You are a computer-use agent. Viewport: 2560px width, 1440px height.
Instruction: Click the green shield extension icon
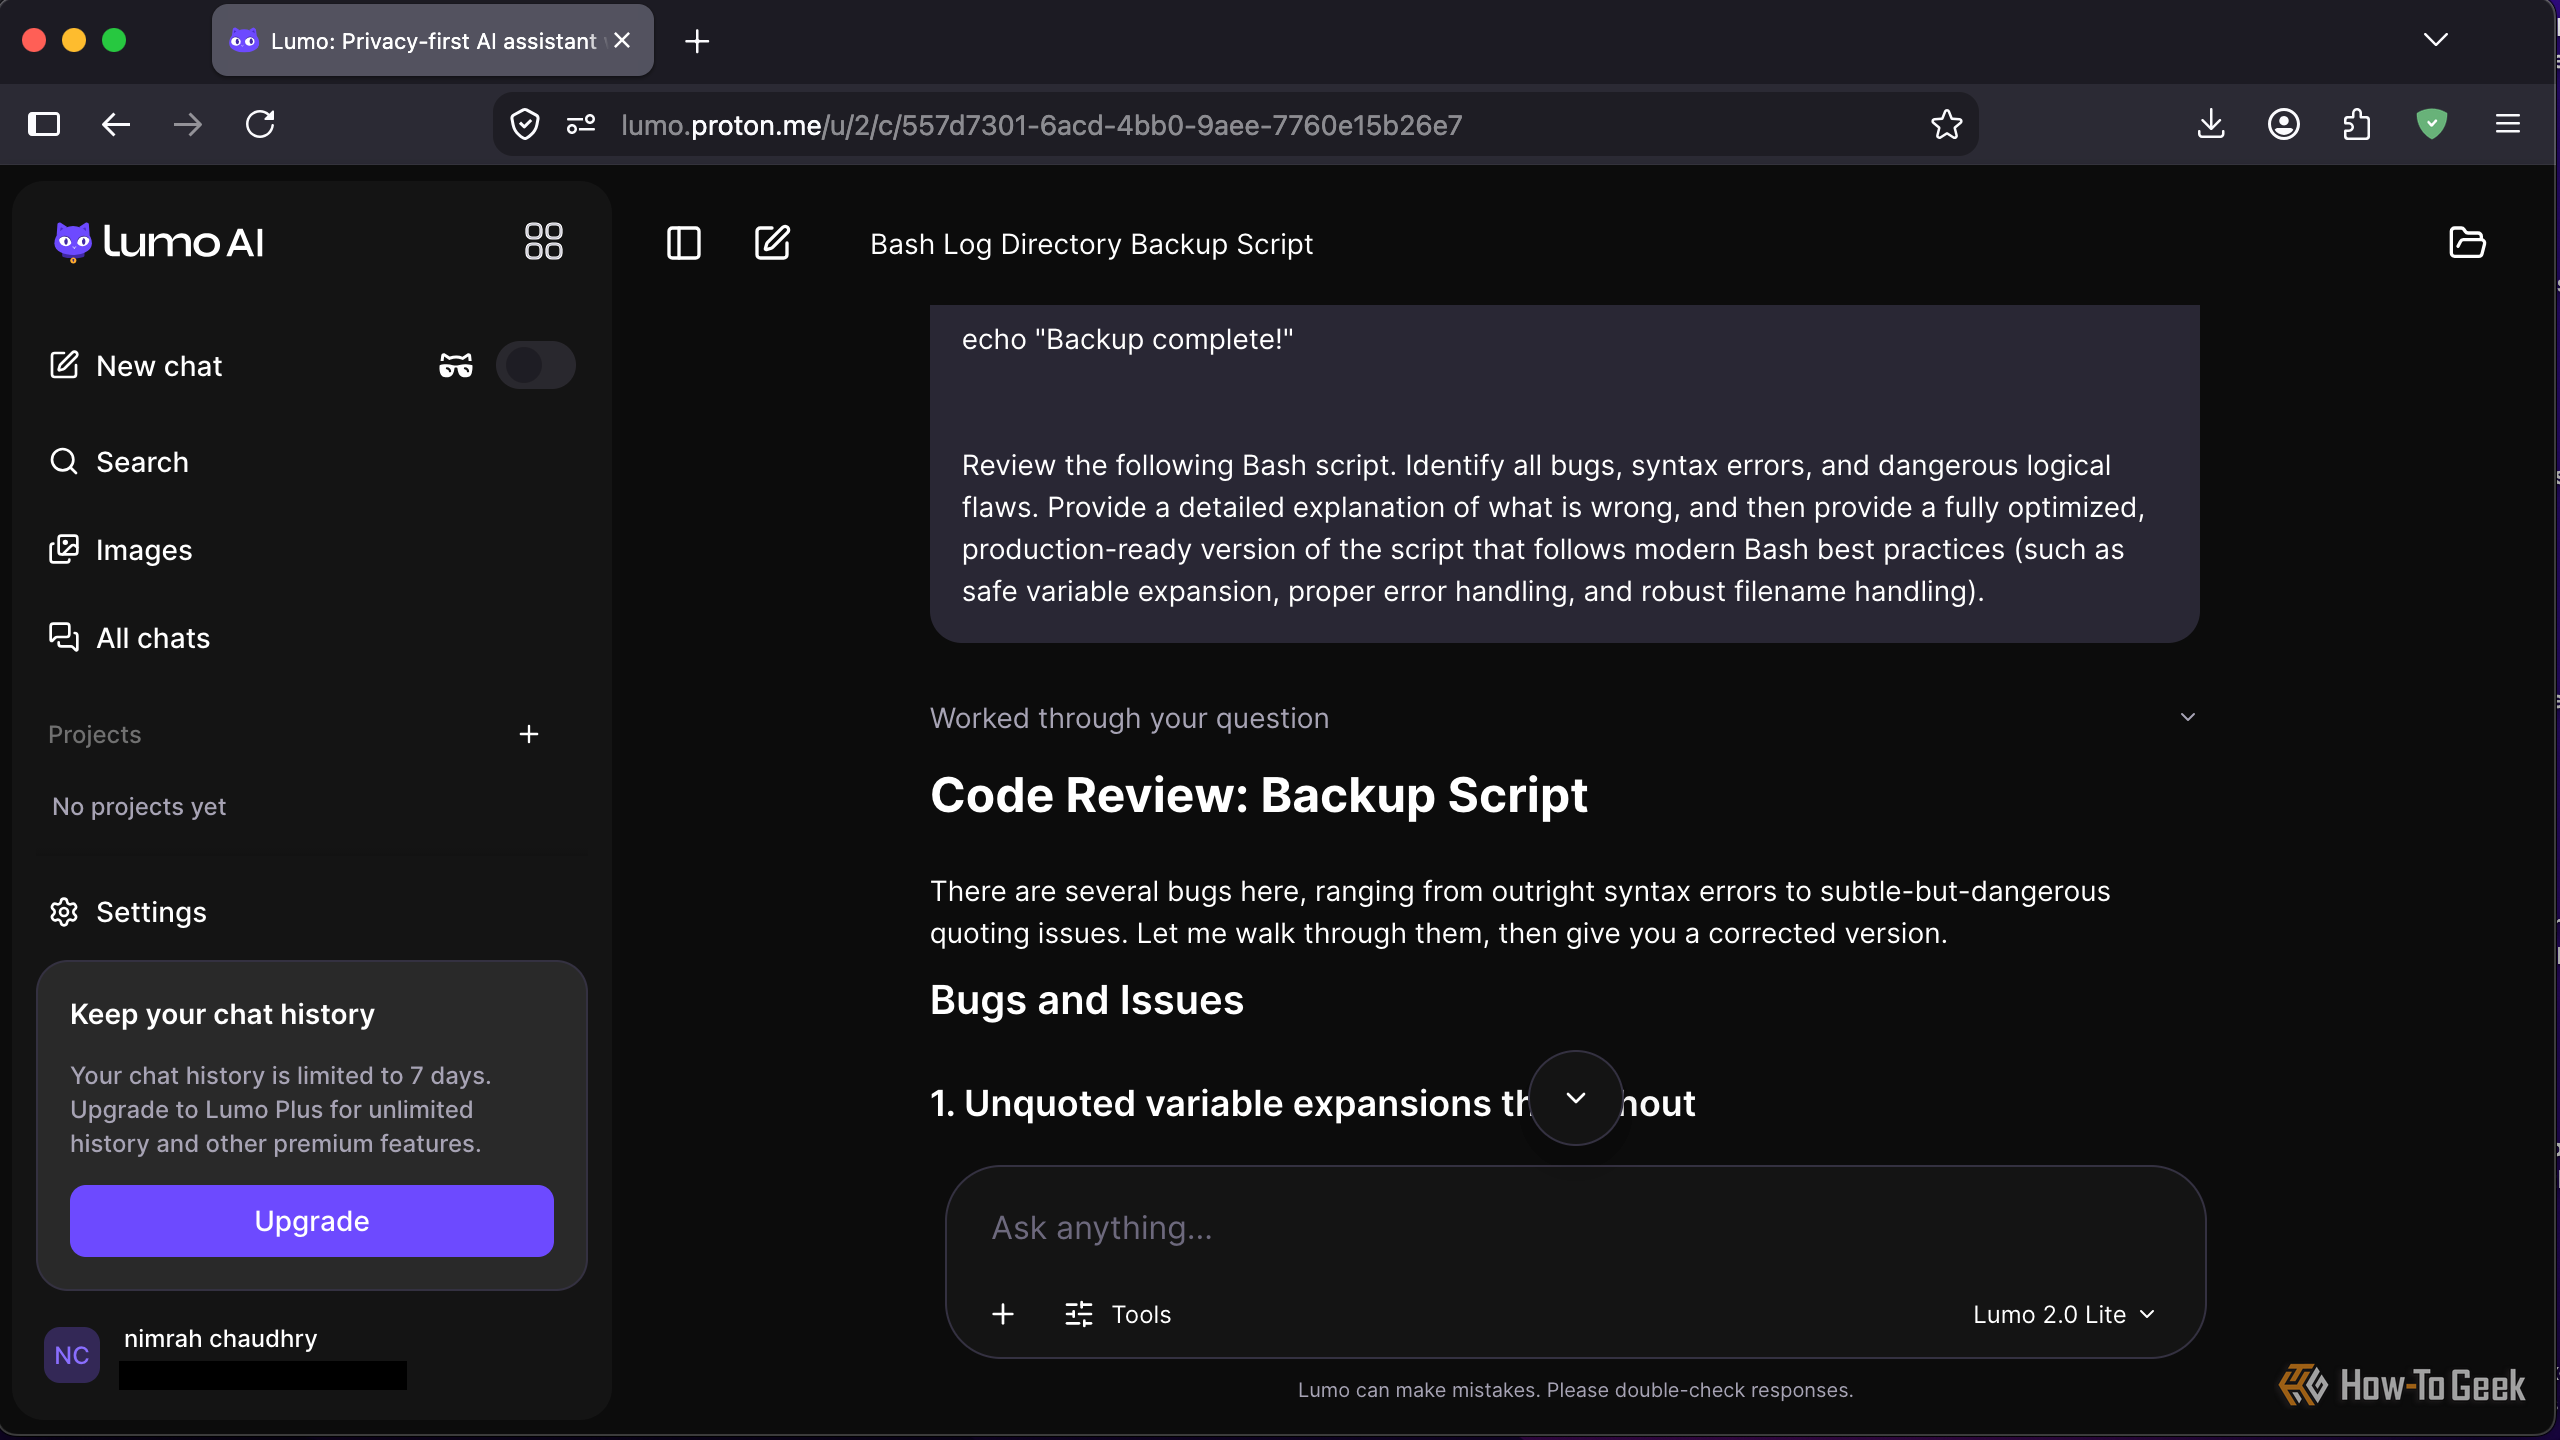tap(2431, 124)
